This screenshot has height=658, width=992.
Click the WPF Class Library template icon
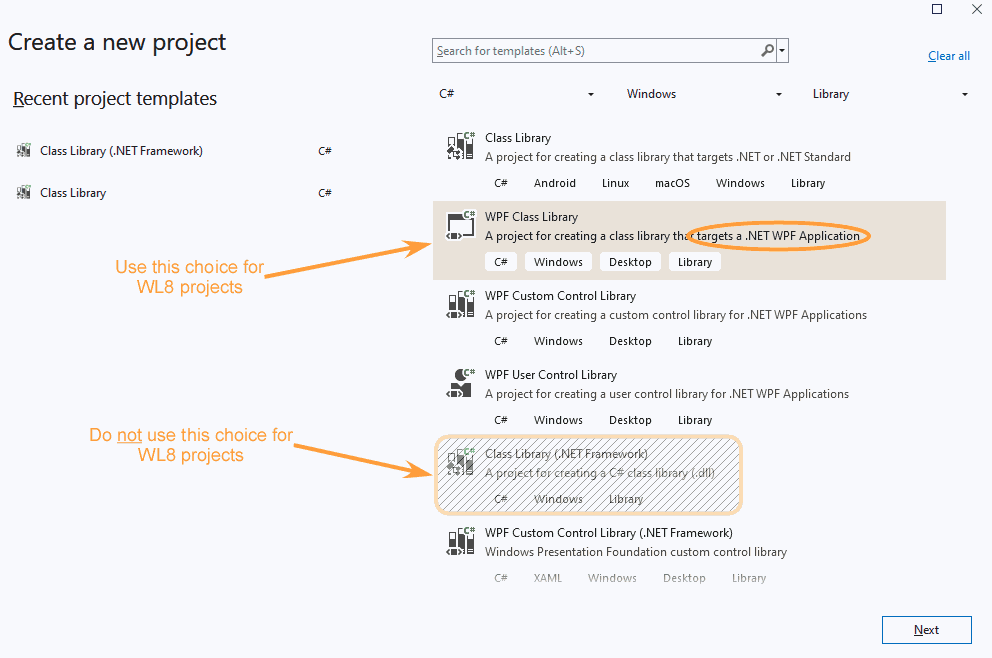pyautogui.click(x=460, y=226)
